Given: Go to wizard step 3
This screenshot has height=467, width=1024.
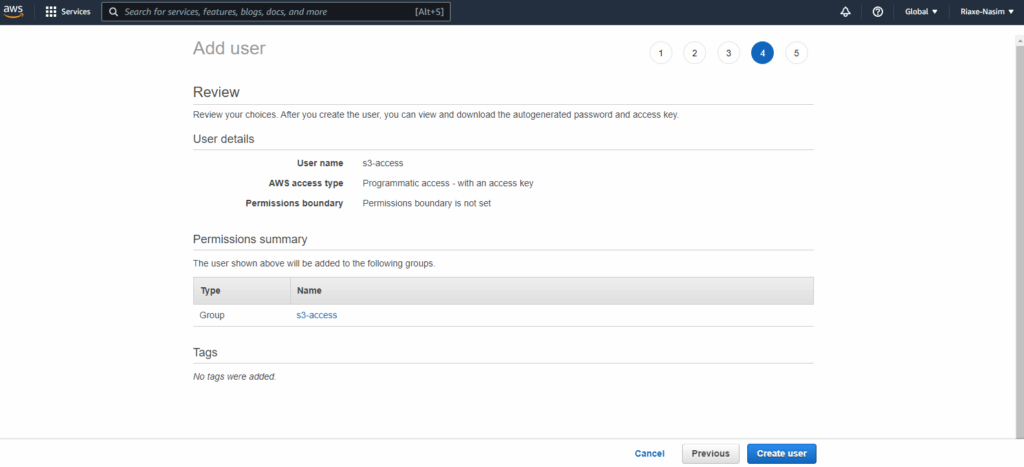Looking at the screenshot, I should 728,53.
